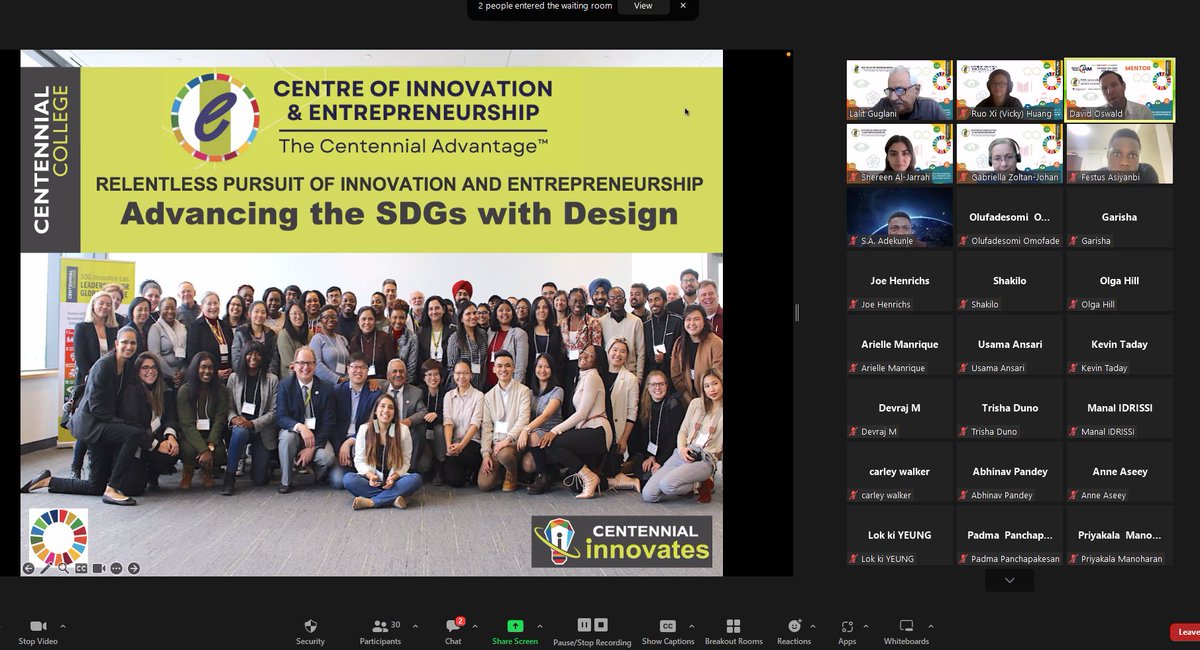This screenshot has width=1200, height=650.
Task: Toggle slide subtitles CC icon
Action: (x=81, y=568)
